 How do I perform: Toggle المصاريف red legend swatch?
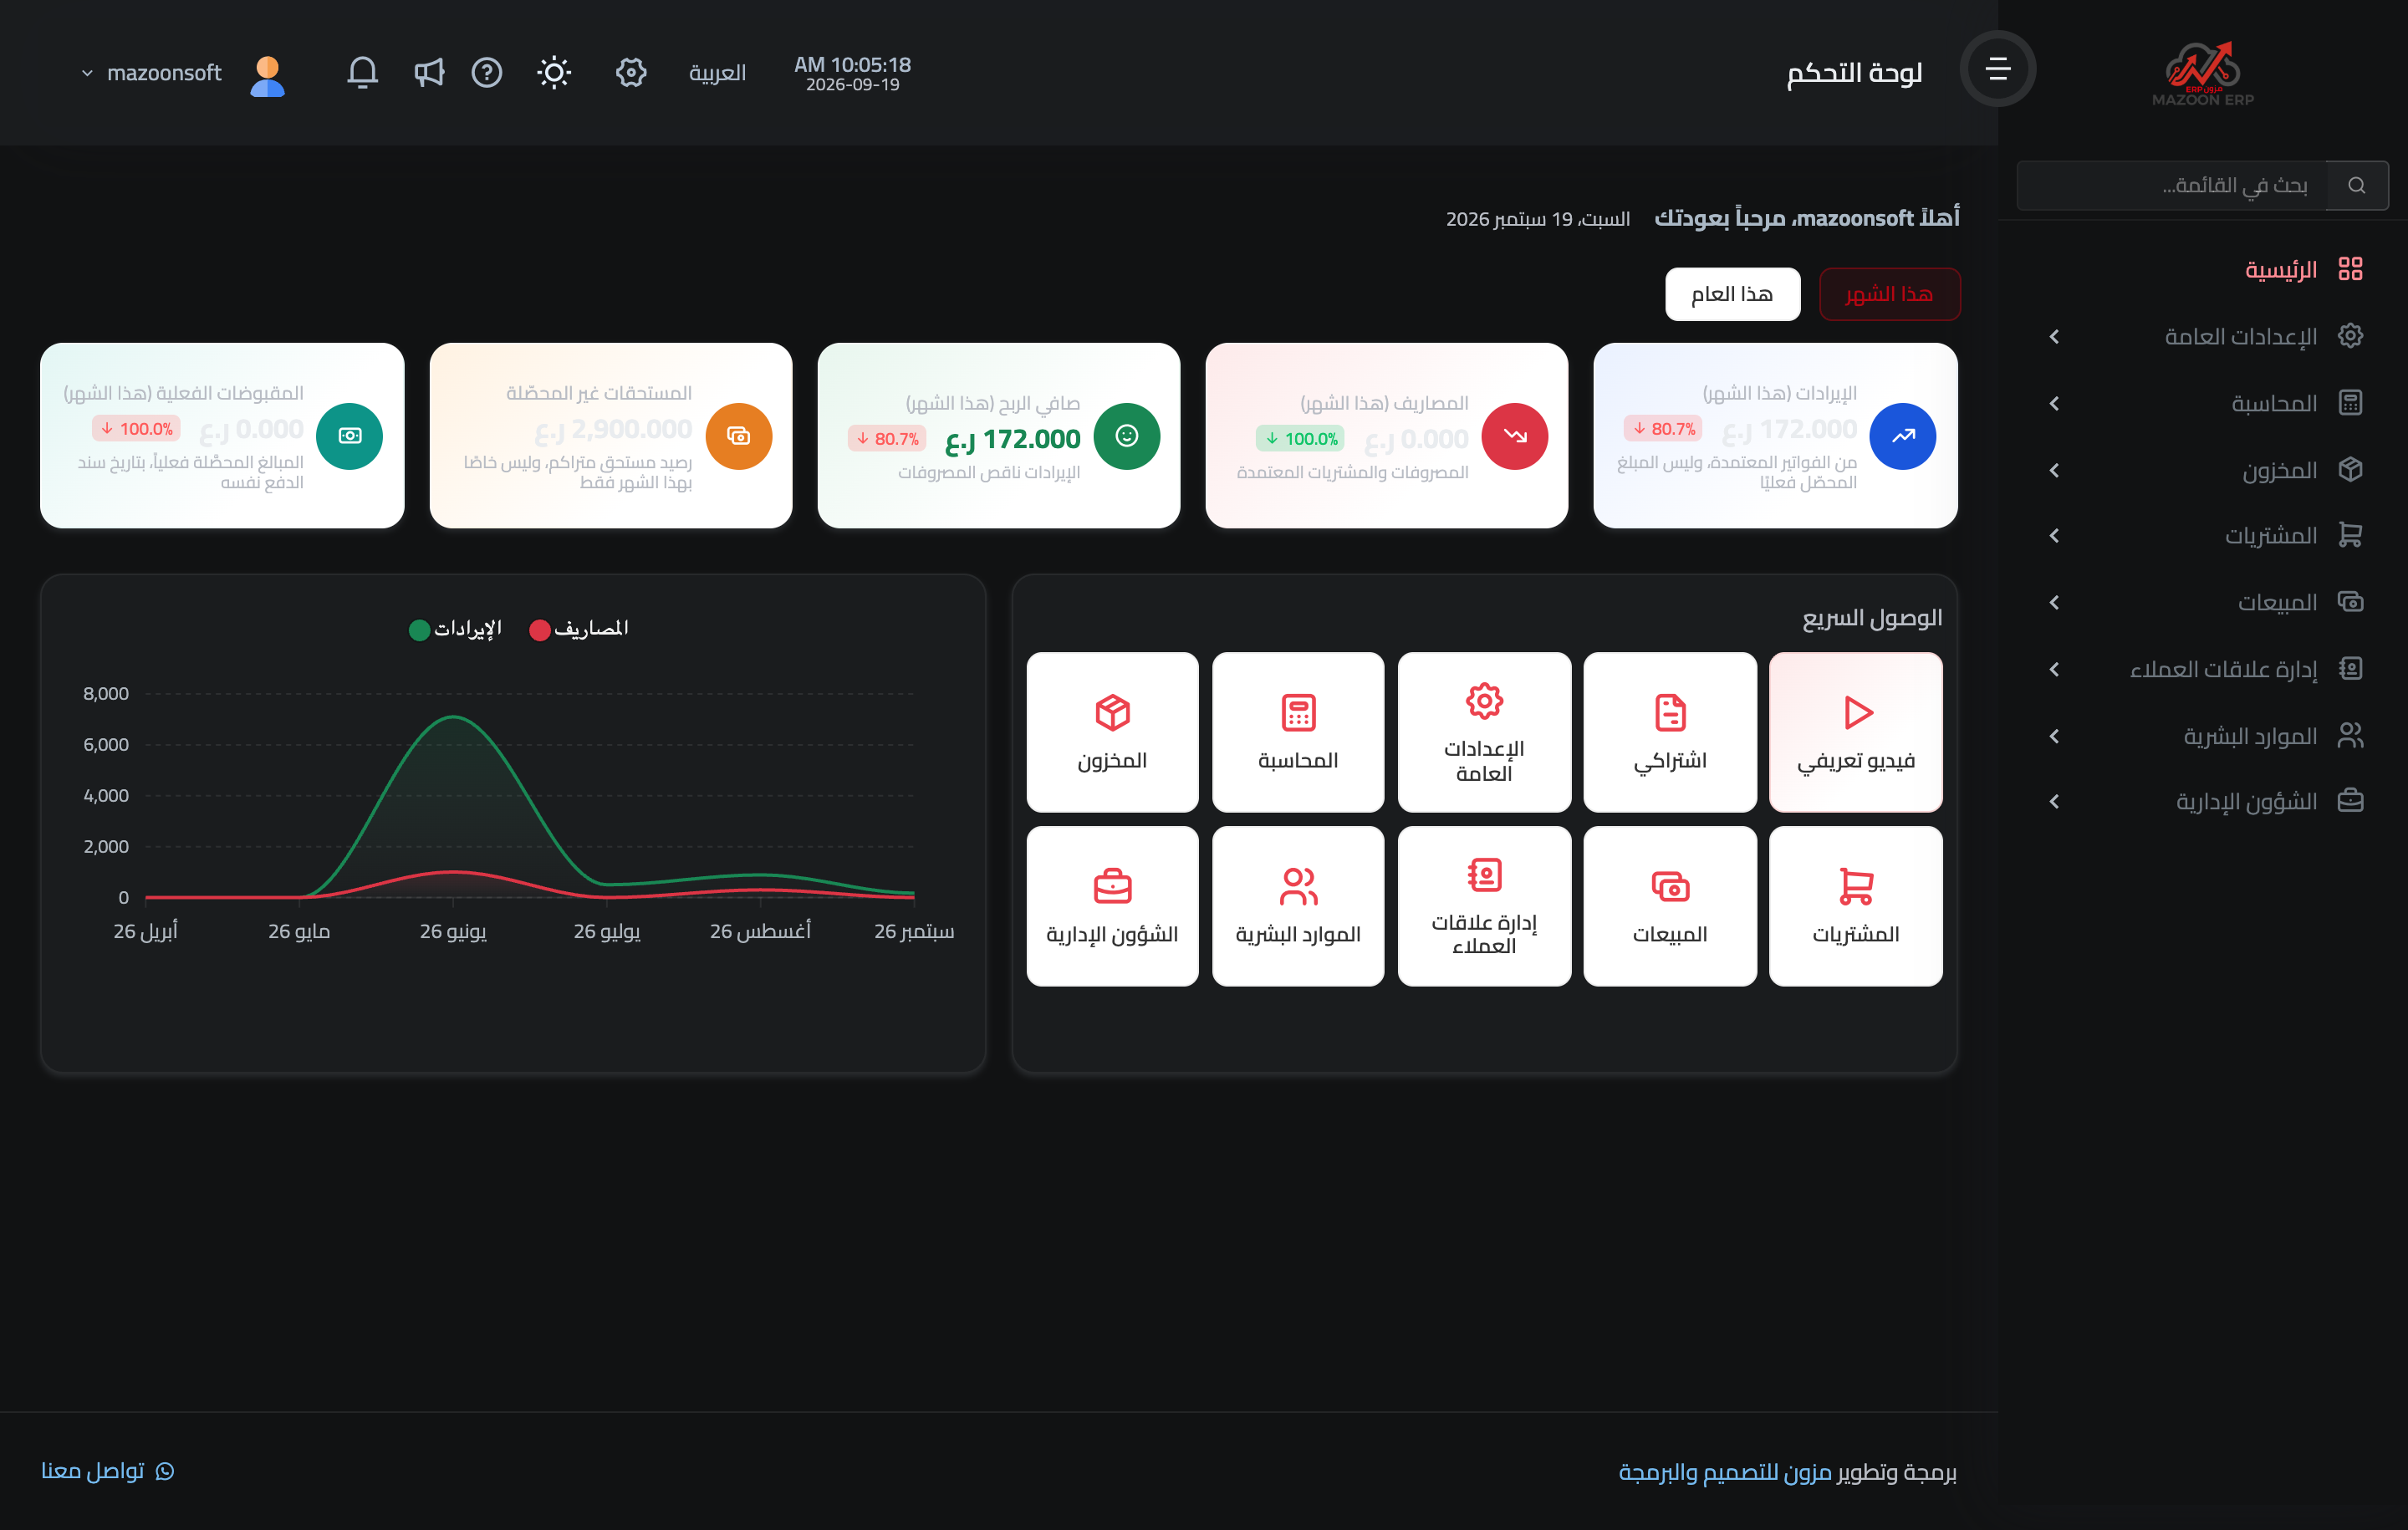pyautogui.click(x=540, y=630)
